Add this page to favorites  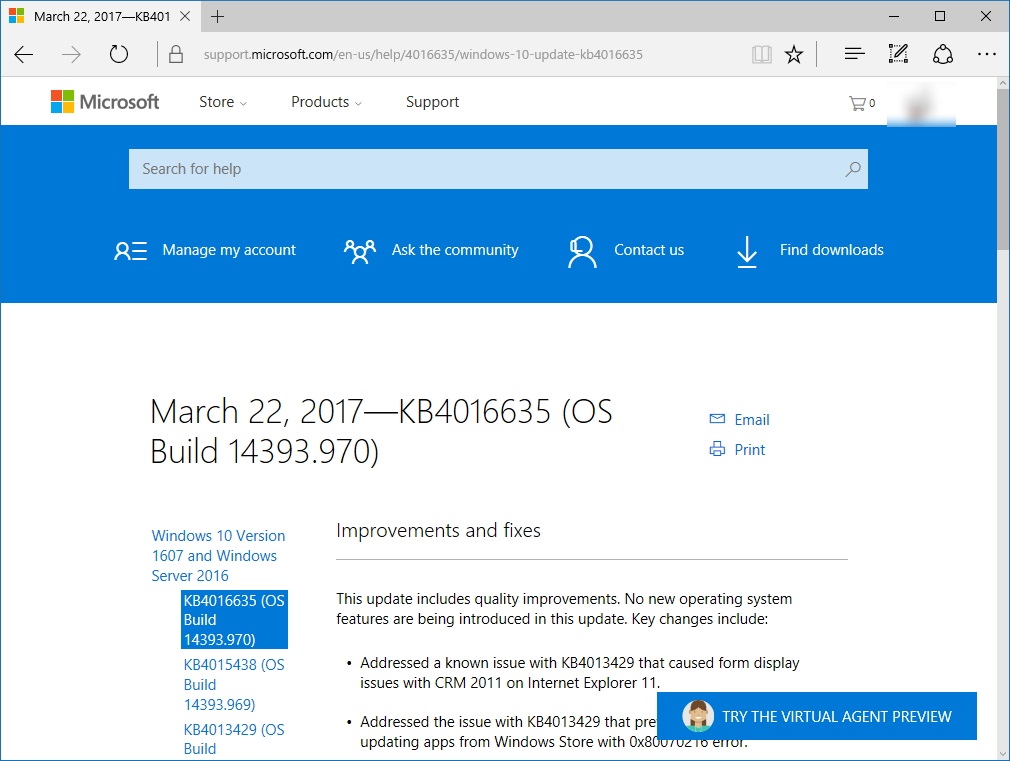tap(794, 55)
